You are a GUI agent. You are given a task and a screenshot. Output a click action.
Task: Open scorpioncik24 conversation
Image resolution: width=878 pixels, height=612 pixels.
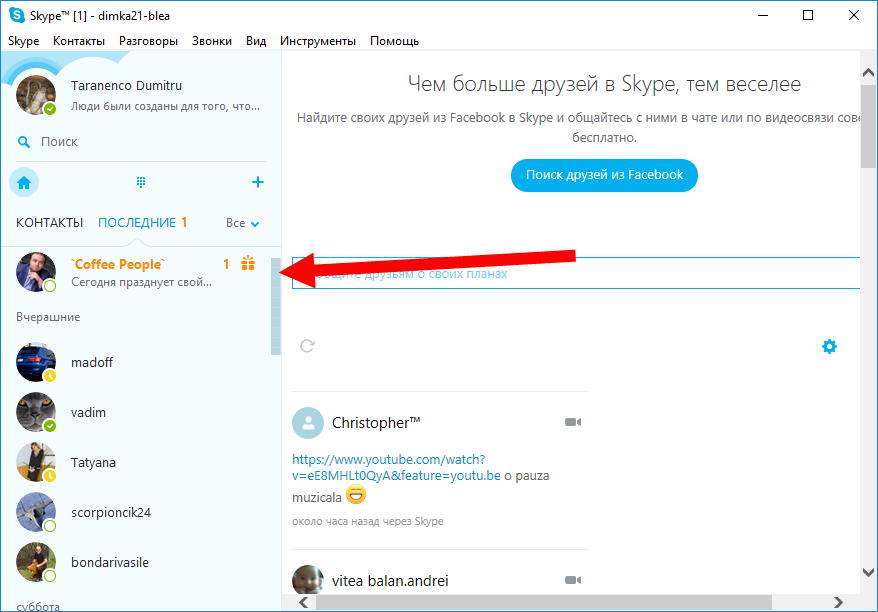coord(136,512)
